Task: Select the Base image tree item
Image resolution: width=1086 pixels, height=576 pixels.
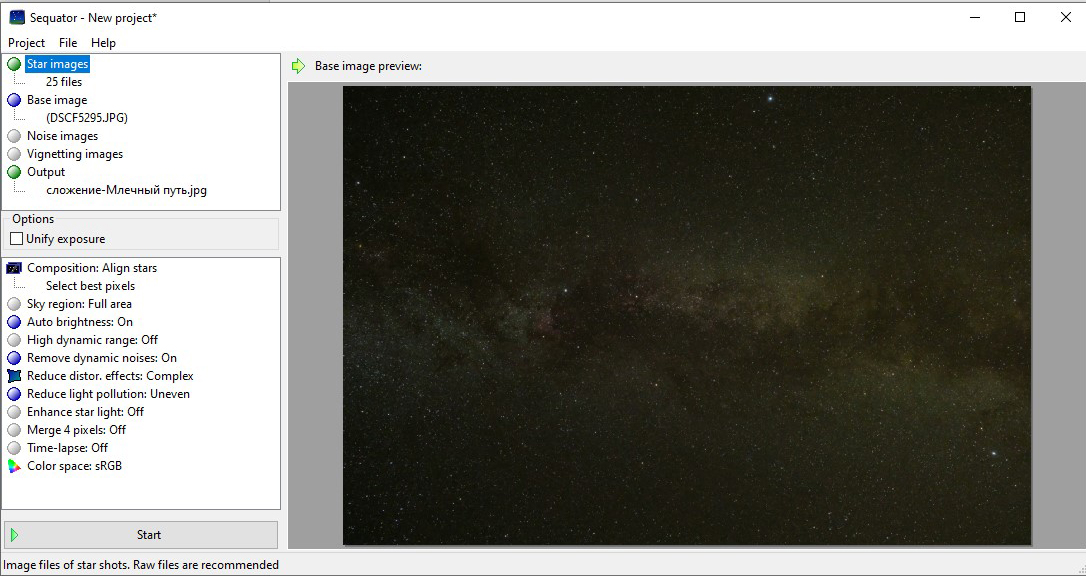Action: tap(57, 100)
